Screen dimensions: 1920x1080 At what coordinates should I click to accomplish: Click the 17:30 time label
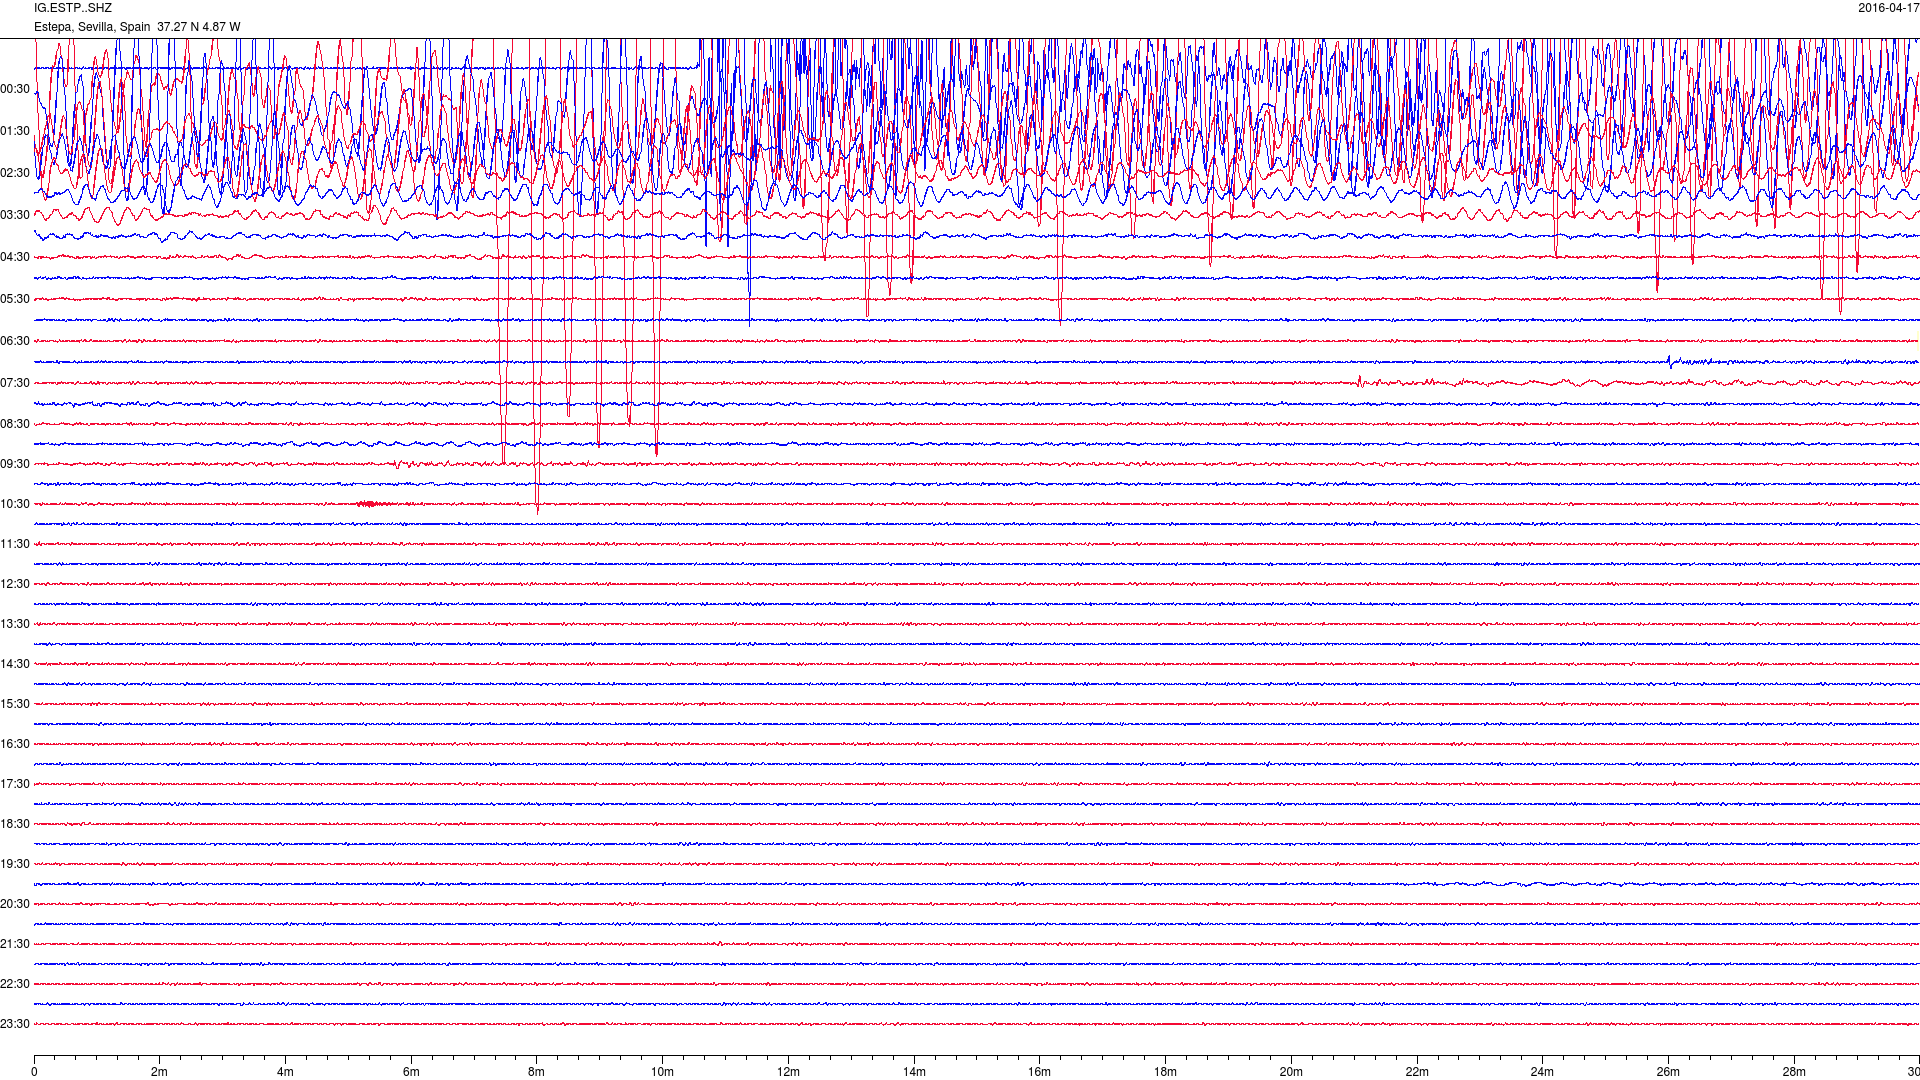(15, 784)
